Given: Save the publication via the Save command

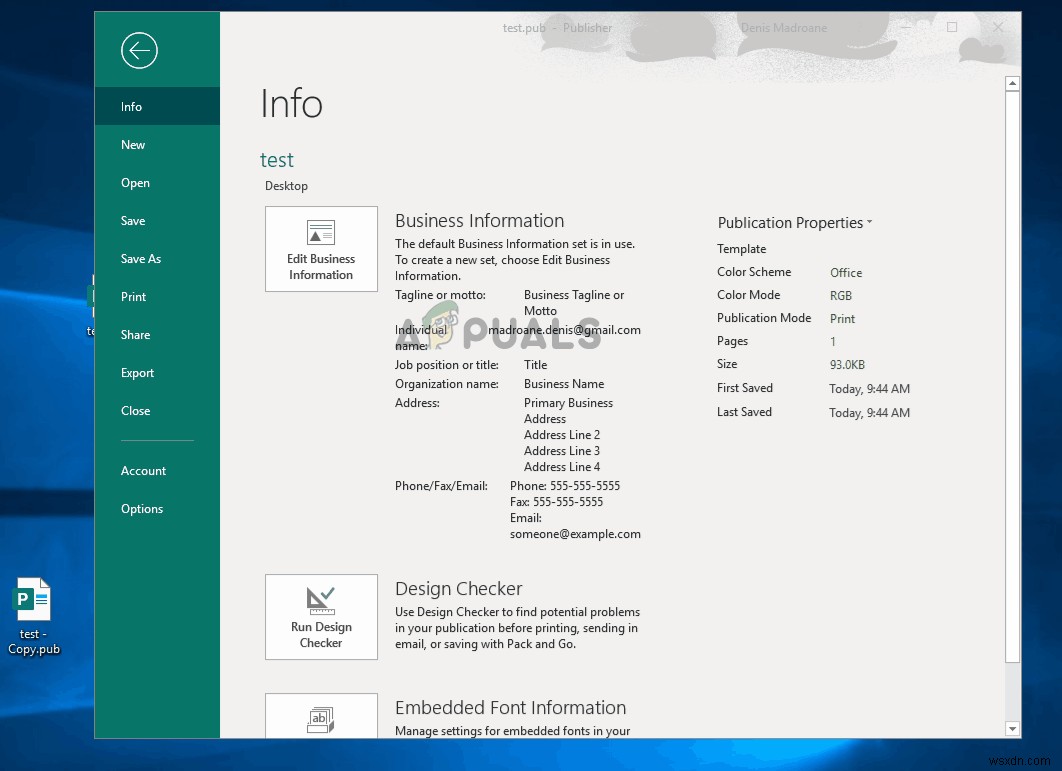Looking at the screenshot, I should (x=134, y=220).
